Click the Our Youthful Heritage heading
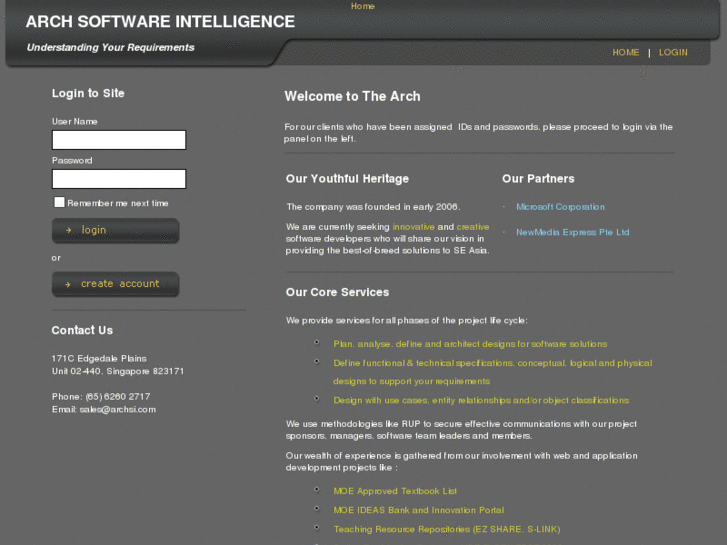The image size is (727, 545). (x=347, y=179)
